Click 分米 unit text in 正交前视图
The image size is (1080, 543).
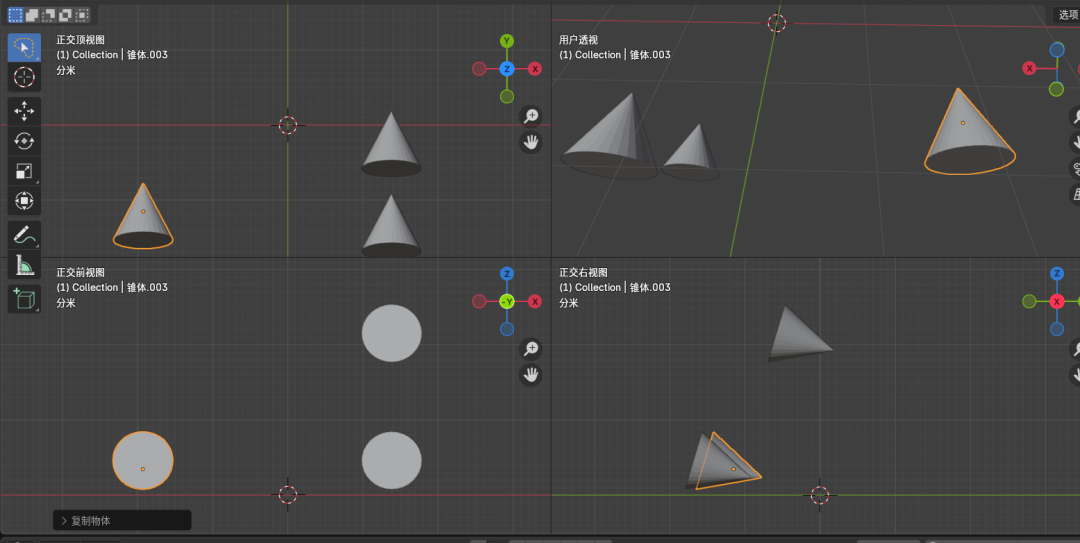point(66,303)
